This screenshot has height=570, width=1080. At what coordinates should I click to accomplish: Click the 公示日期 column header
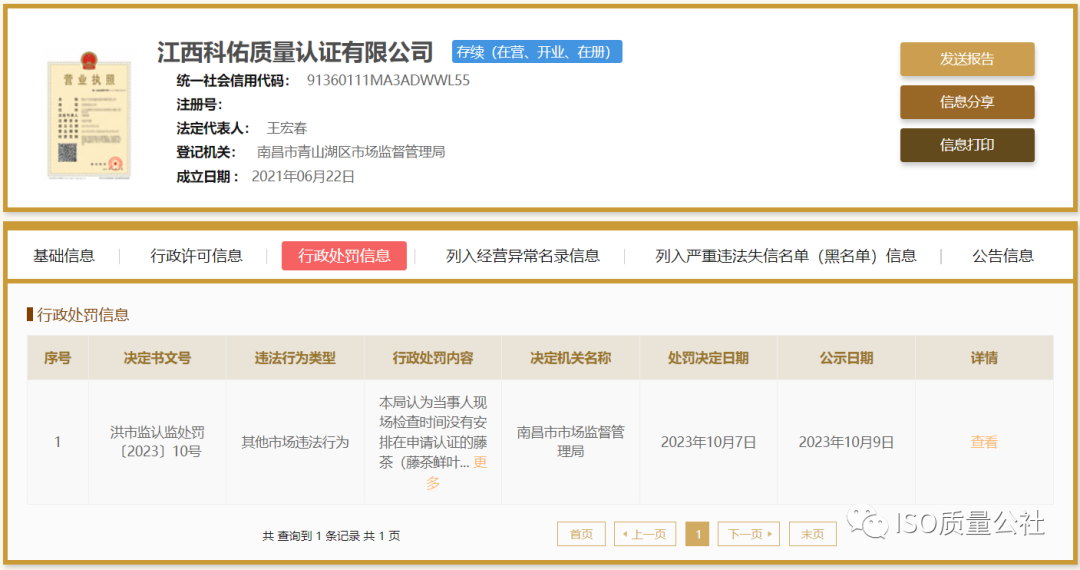(x=846, y=358)
